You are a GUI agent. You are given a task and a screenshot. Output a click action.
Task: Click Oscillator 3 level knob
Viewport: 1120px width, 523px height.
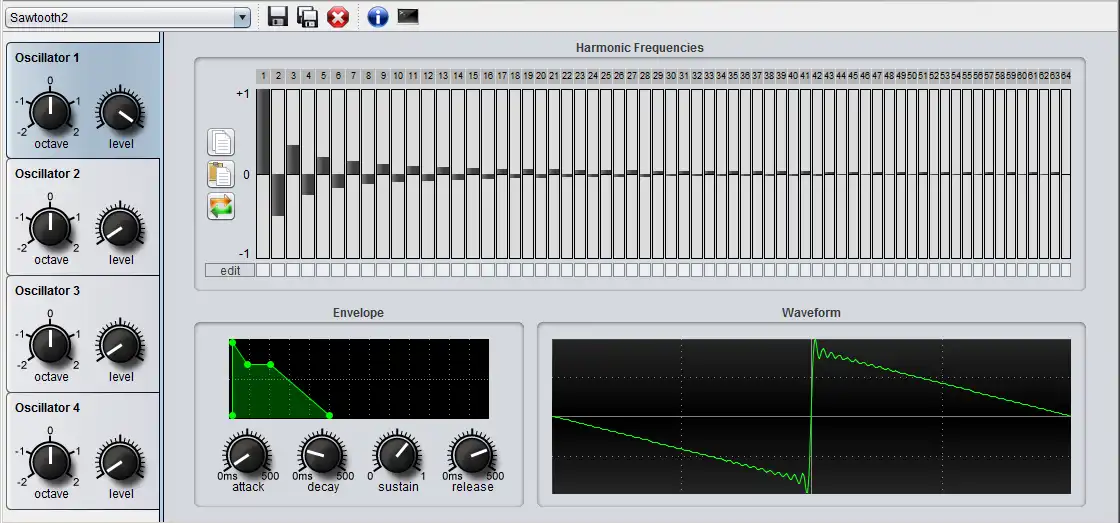[x=121, y=344]
